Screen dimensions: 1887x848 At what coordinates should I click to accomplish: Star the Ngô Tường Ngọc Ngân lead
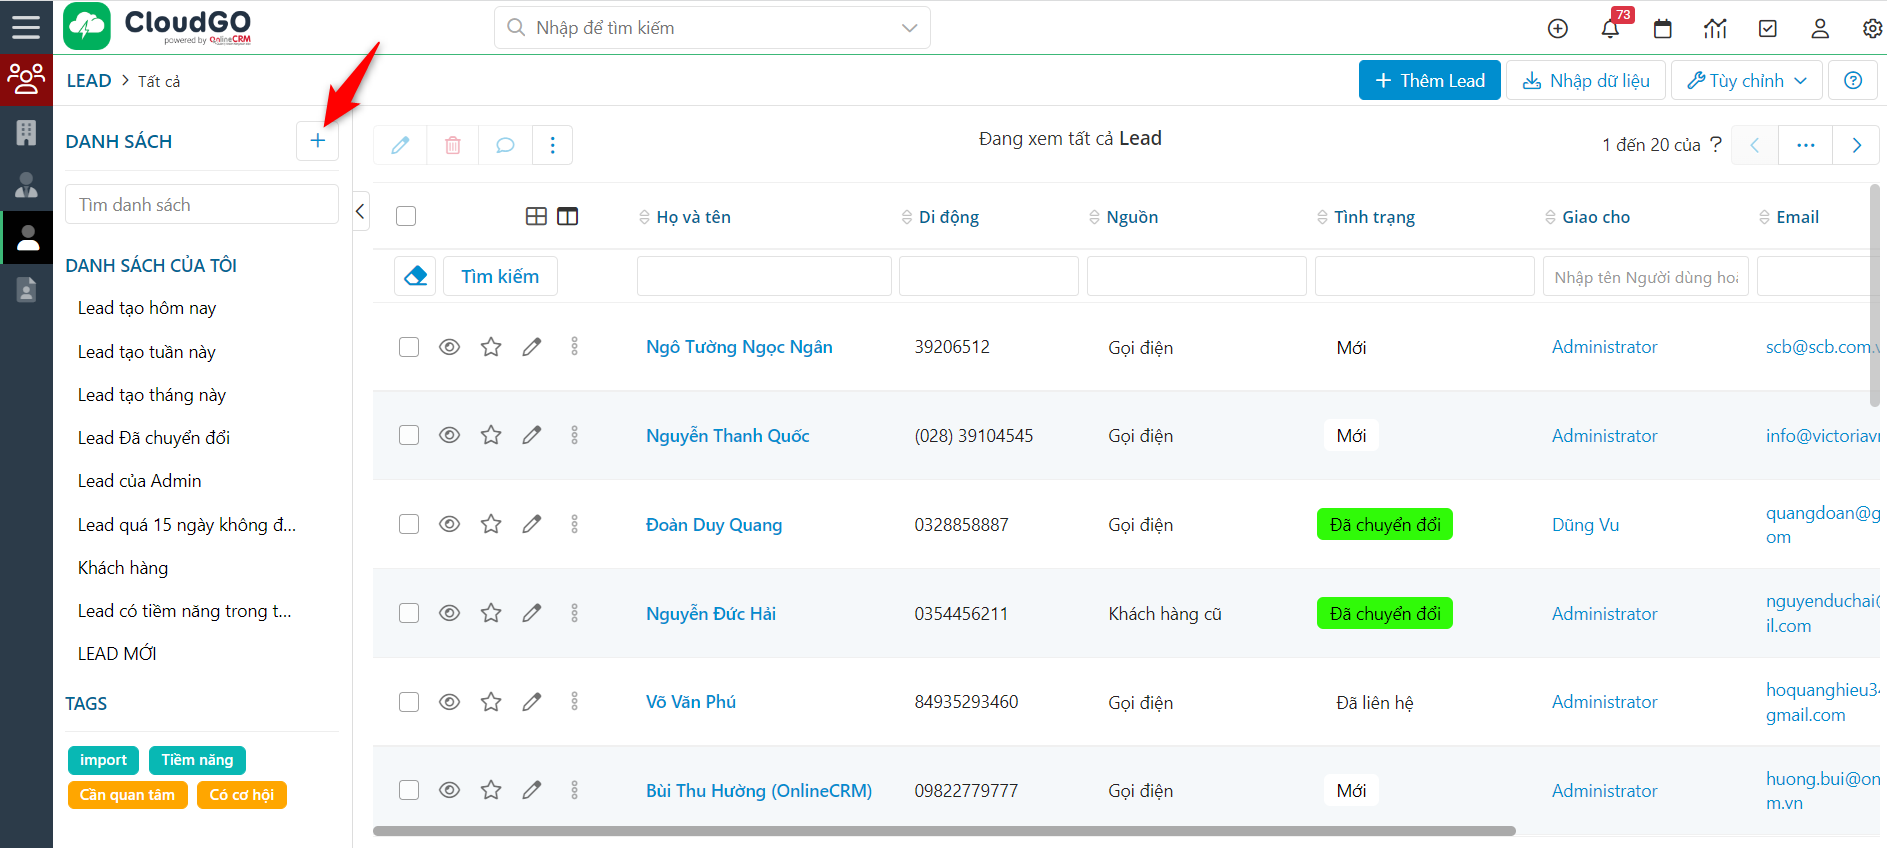coord(491,347)
